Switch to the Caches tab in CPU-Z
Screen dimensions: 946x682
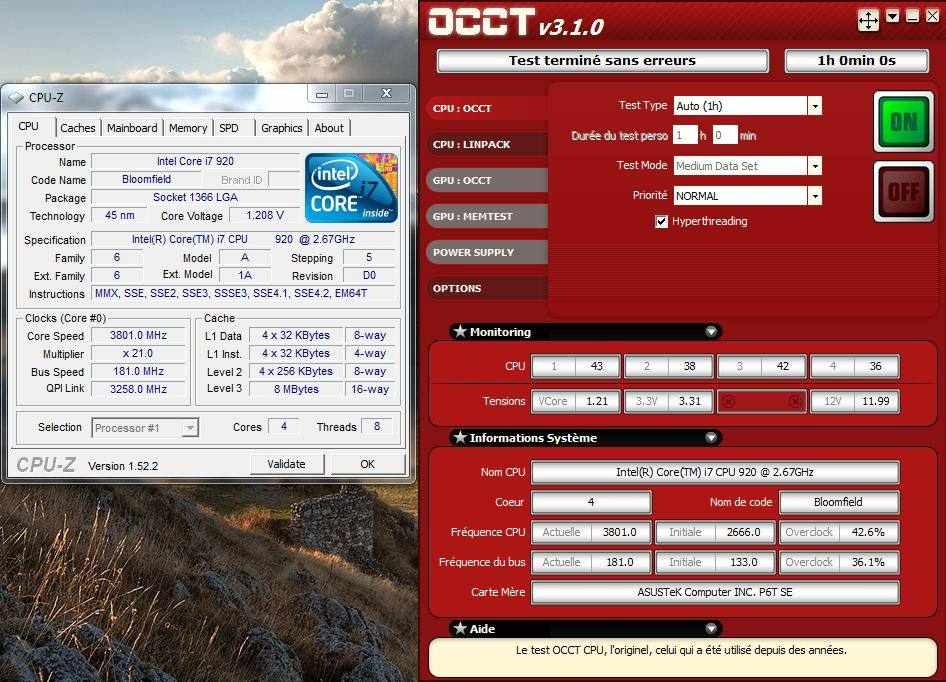pos(77,128)
